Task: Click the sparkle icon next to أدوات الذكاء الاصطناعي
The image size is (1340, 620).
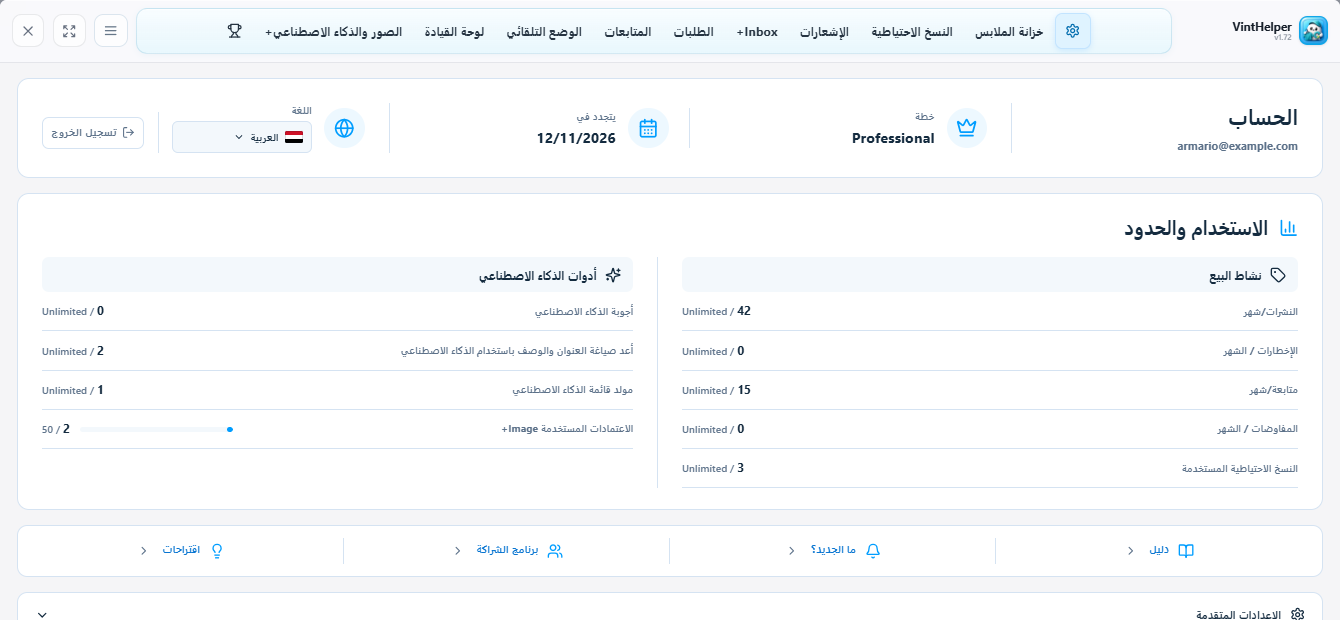Action: point(613,275)
